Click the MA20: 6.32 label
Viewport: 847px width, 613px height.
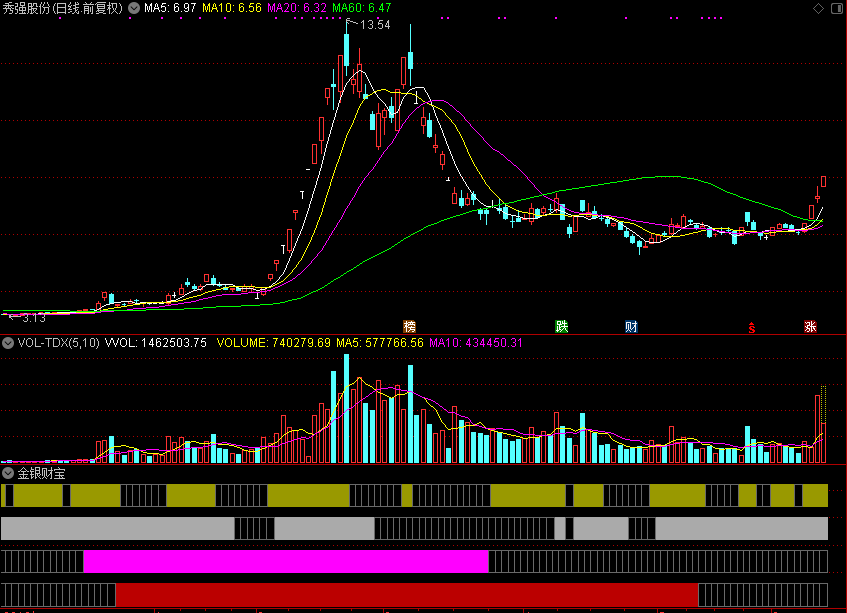click(297, 8)
